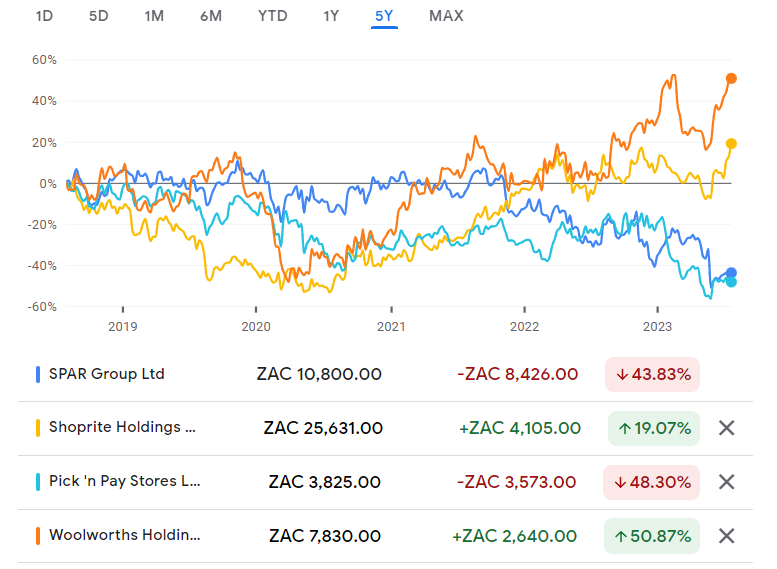Click Shoprite yellow color indicator bar
777x569 pixels.
(38, 428)
